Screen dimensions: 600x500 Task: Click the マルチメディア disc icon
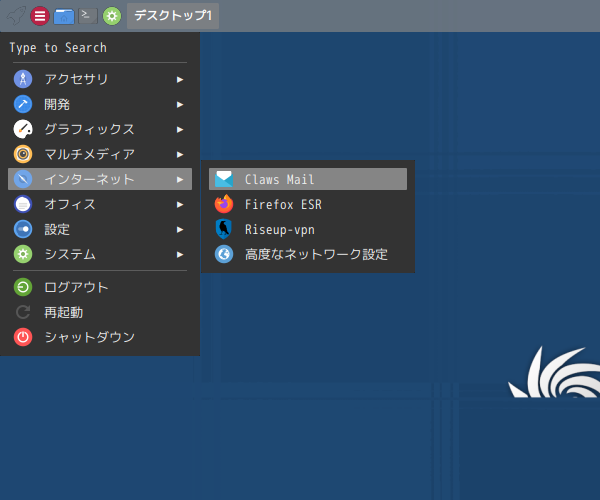23,154
